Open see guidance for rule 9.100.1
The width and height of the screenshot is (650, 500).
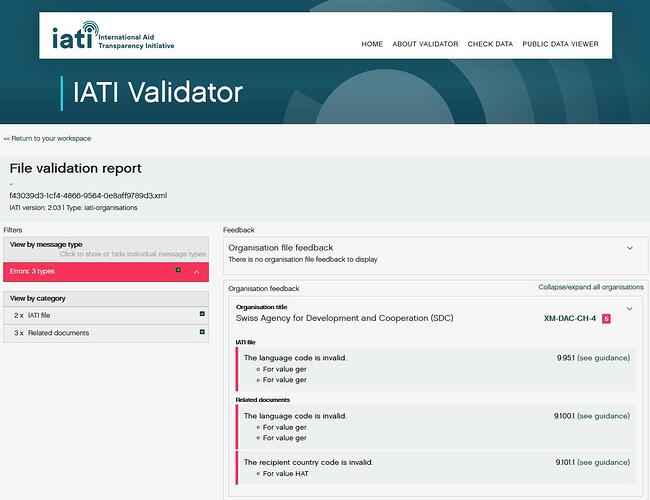coord(603,416)
